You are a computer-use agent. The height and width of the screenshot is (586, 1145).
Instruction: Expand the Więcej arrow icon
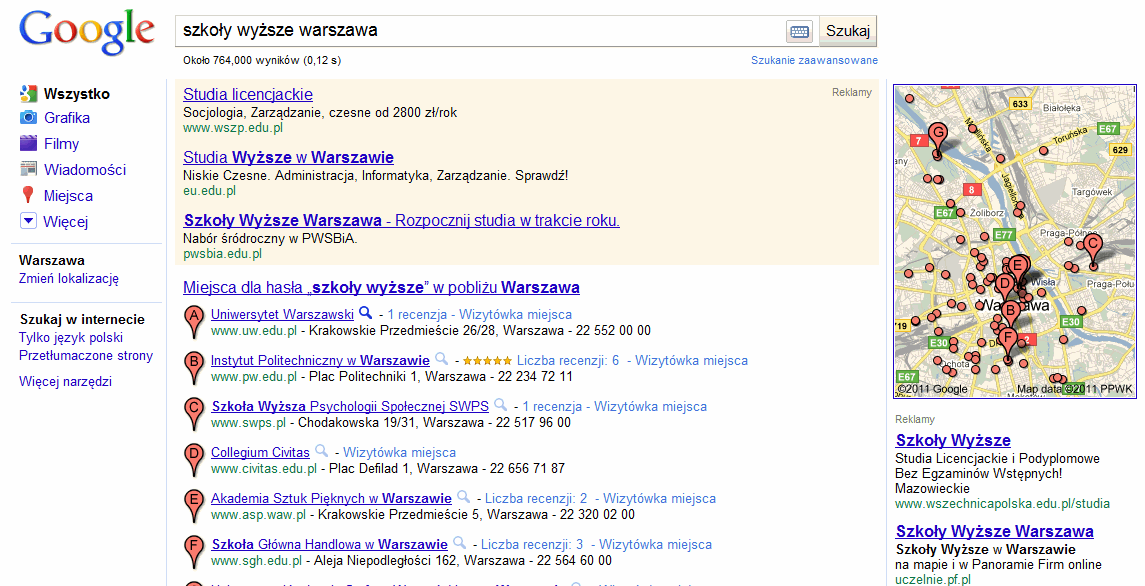point(28,221)
